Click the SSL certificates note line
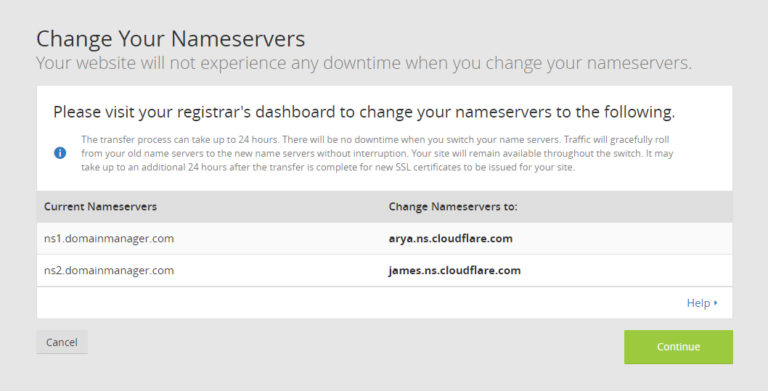This screenshot has height=391, width=768. [x=328, y=167]
